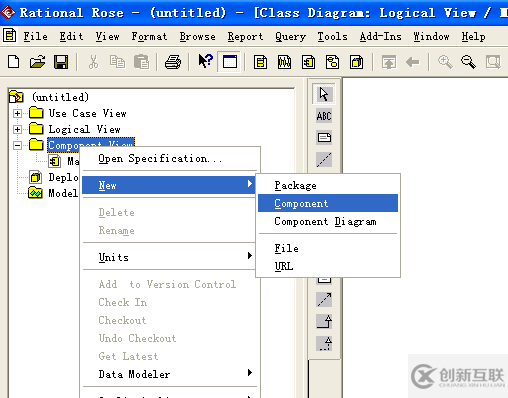Image resolution: width=508 pixels, height=398 pixels.
Task: Open the Query menu
Action: pyautogui.click(x=290, y=36)
